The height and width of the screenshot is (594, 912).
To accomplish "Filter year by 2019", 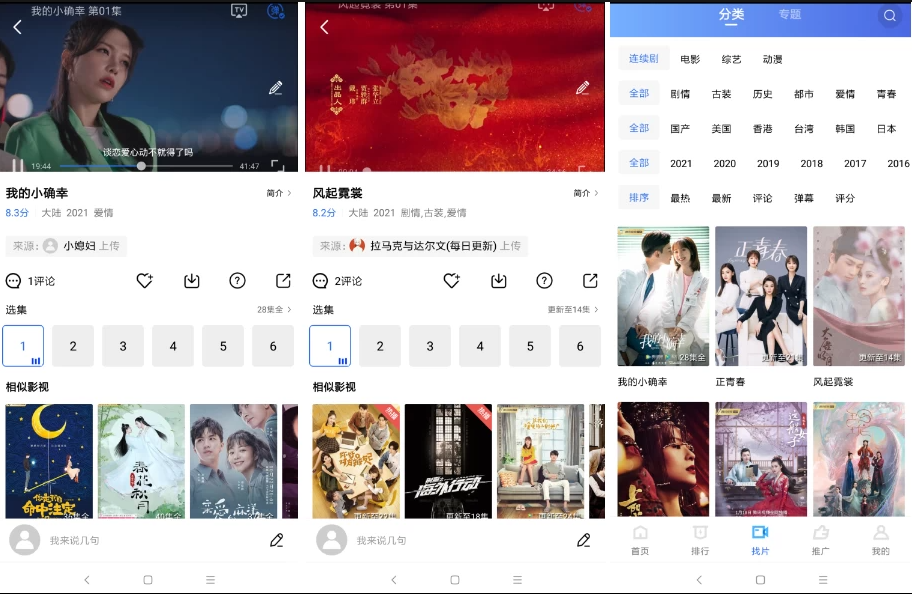I will pos(768,164).
